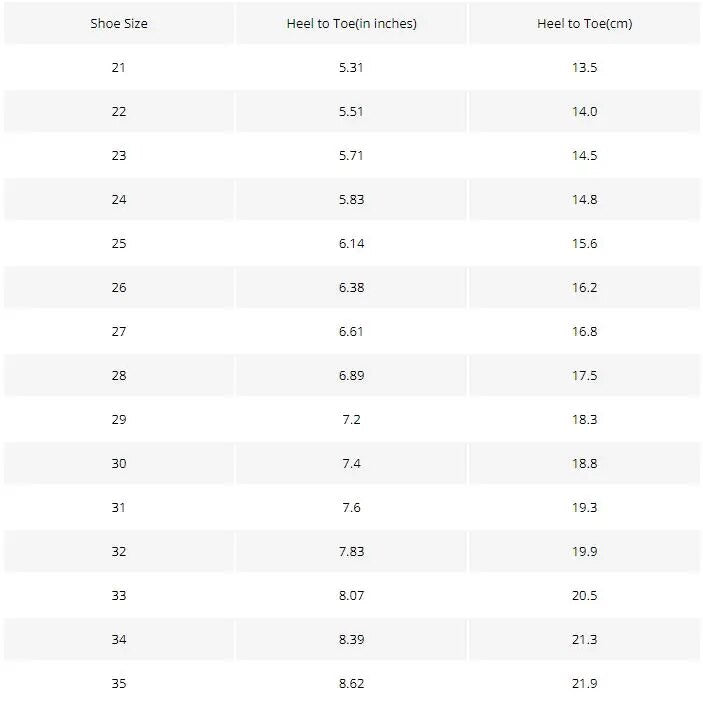The image size is (703, 701).
Task: Select the 6.14 inches value
Action: [351, 244]
